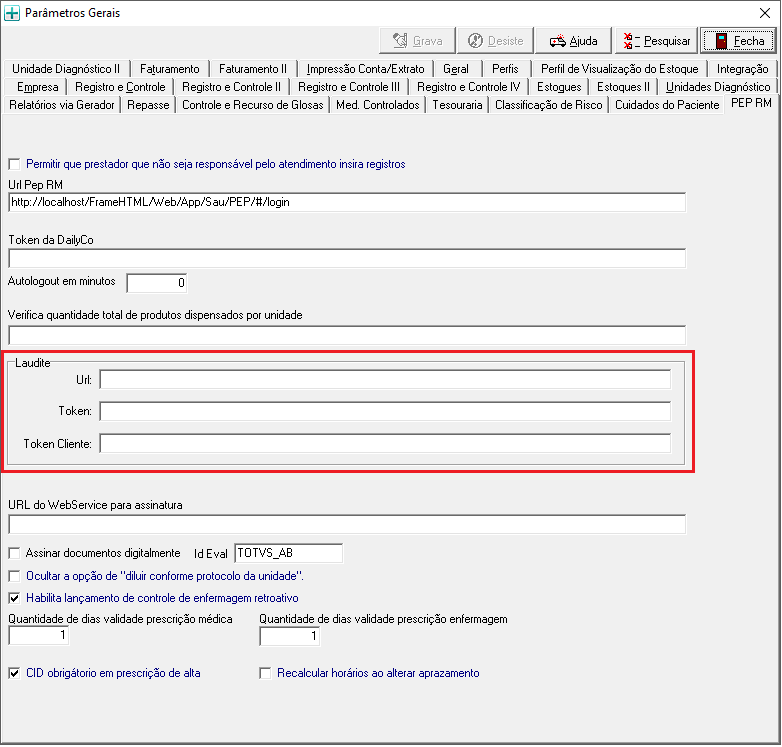The image size is (782, 747).
Task: Switch to the Faturamento II tab
Action: click(253, 69)
